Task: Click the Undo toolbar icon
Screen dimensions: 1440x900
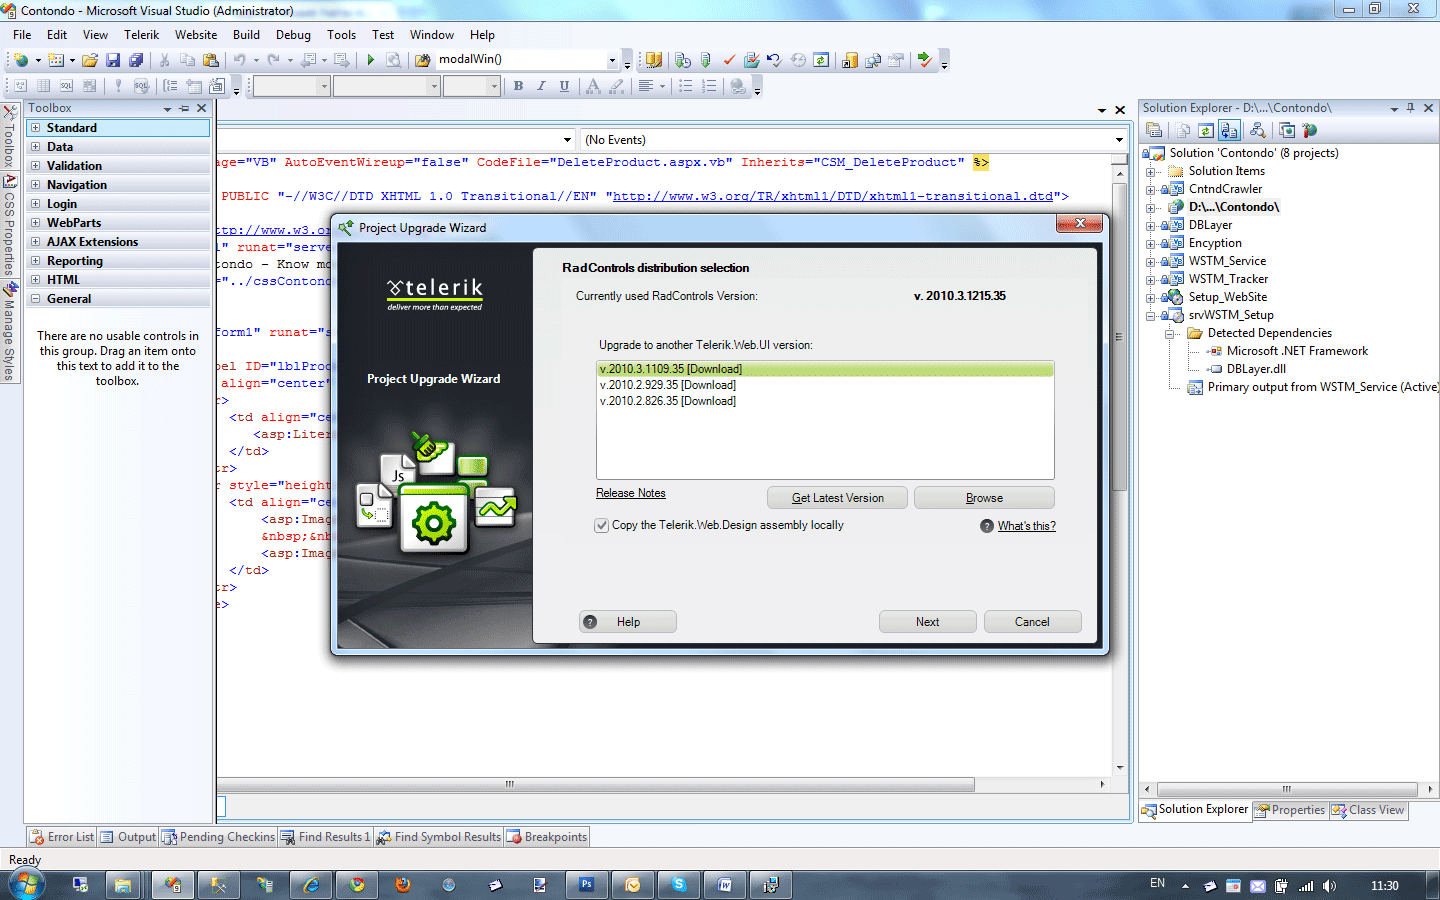Action: pos(240,60)
